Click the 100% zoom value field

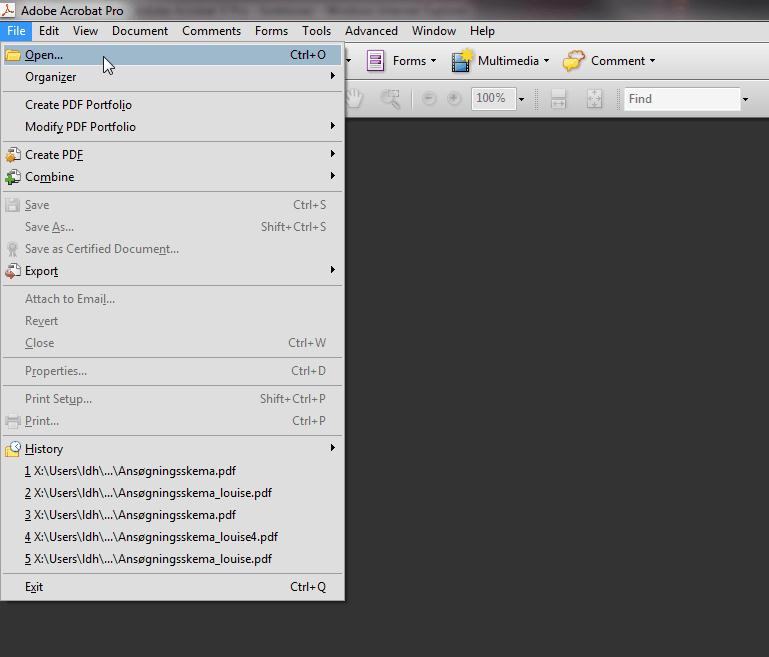pyautogui.click(x=493, y=99)
